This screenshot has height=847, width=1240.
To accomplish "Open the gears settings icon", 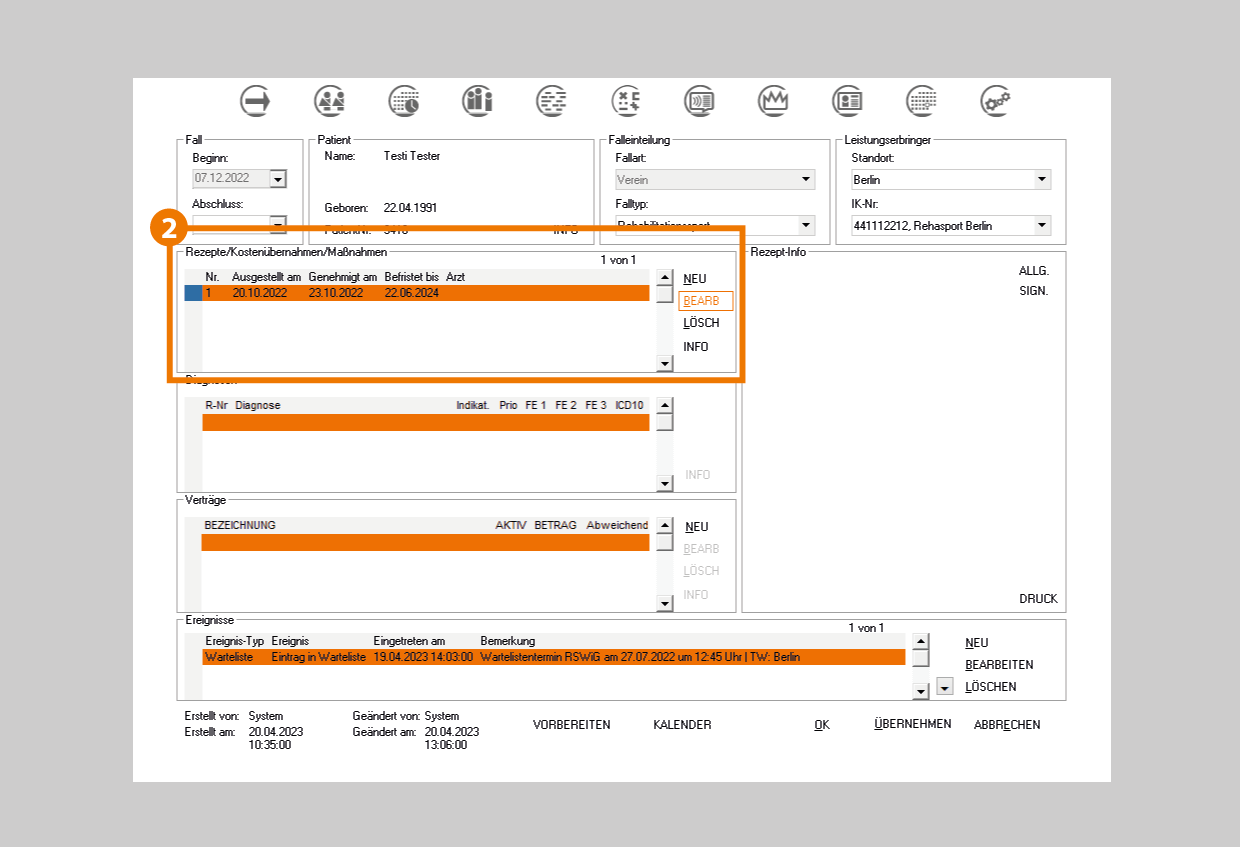I will coord(995,100).
